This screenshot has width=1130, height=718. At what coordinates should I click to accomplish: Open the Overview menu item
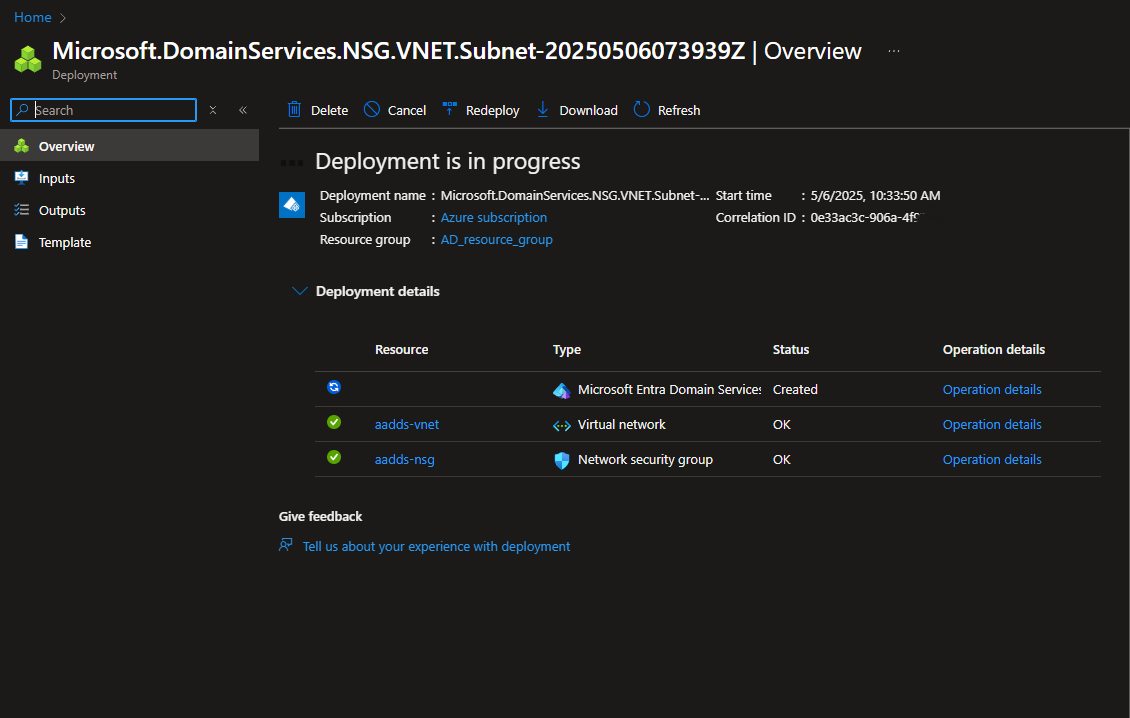tap(66, 146)
